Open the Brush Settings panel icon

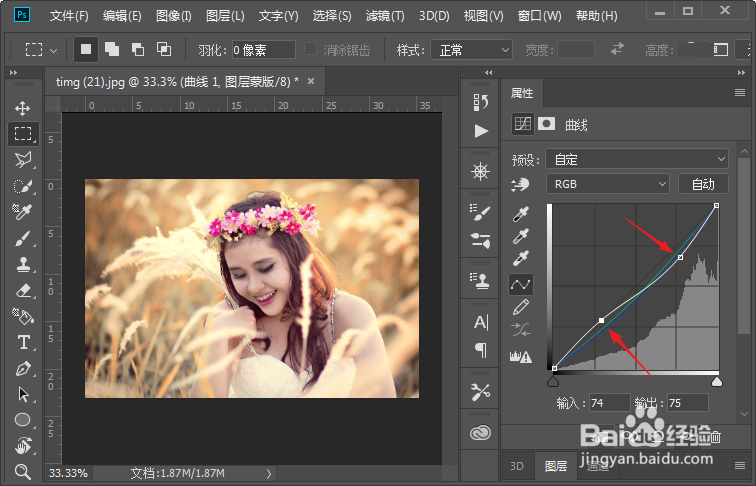[481, 213]
